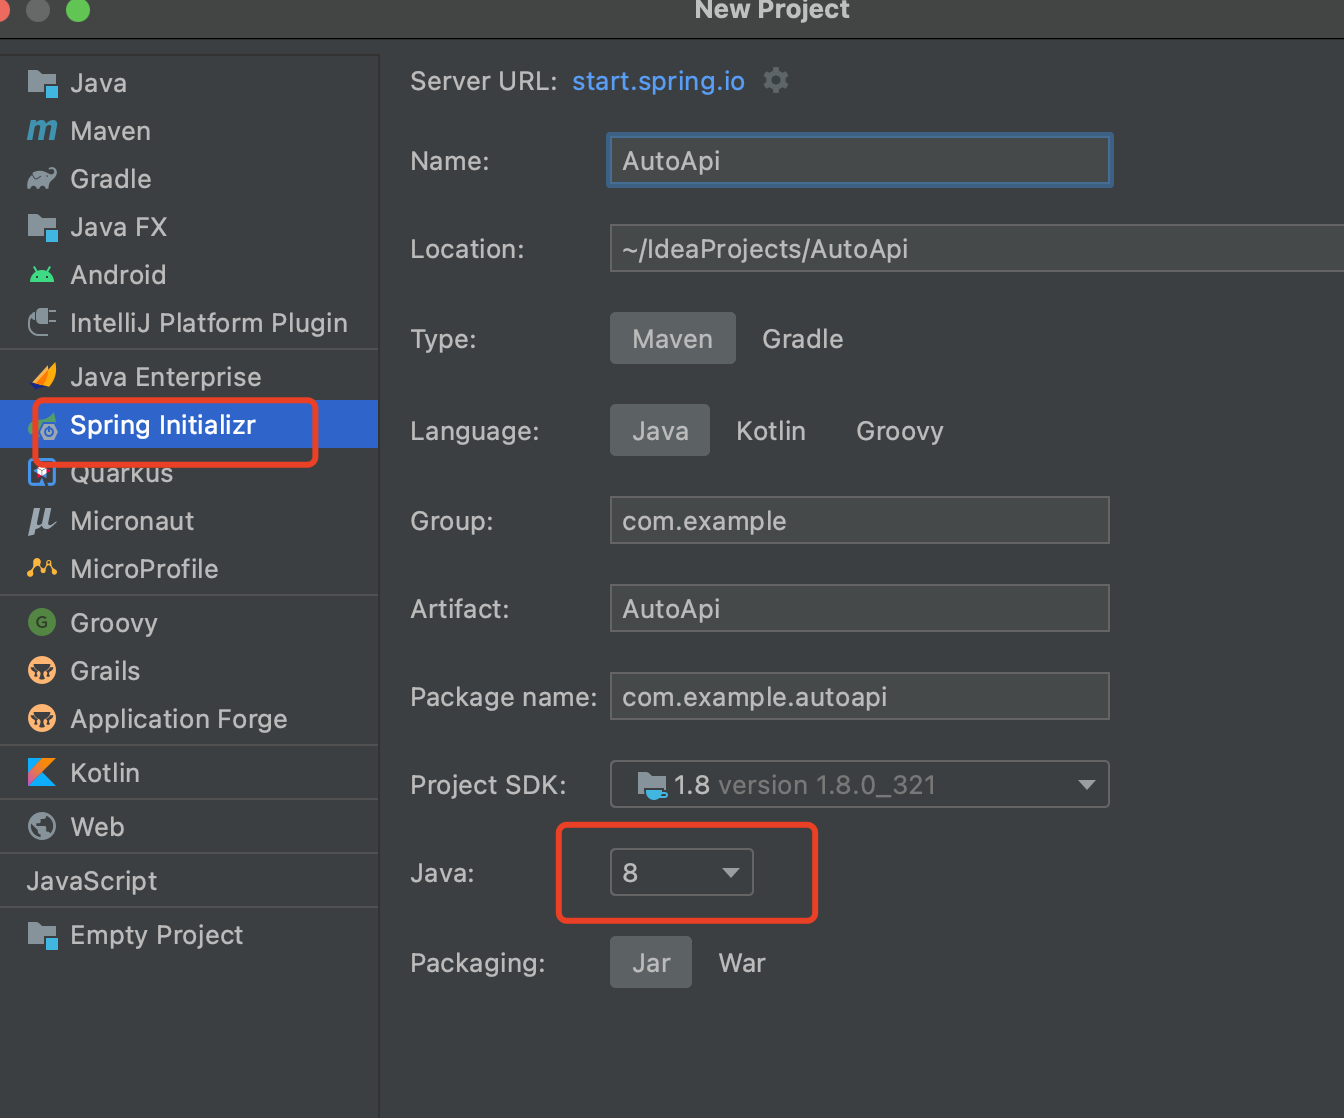Screen dimensions: 1344x1118
Task: Click the Java Enterprise flame icon
Action: (x=44, y=376)
